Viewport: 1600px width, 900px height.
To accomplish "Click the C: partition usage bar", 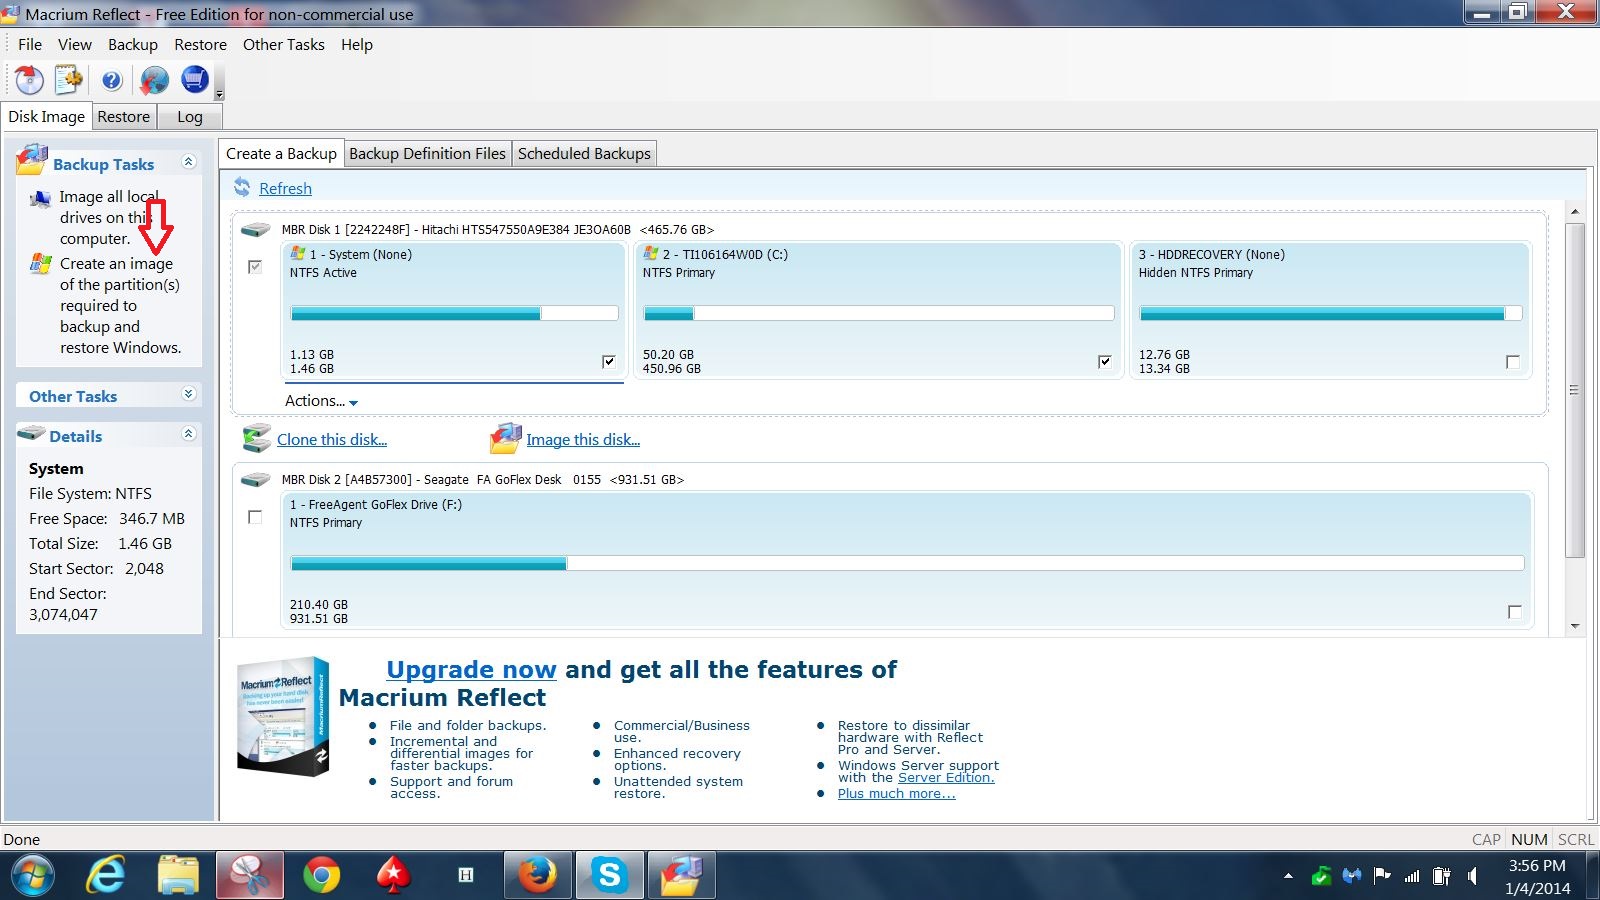I will [879, 313].
